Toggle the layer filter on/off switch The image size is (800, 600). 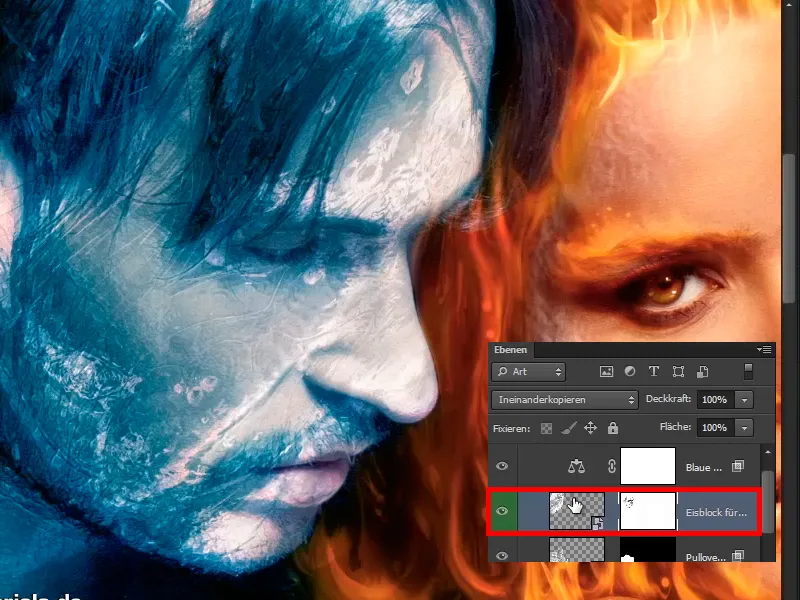[x=748, y=371]
